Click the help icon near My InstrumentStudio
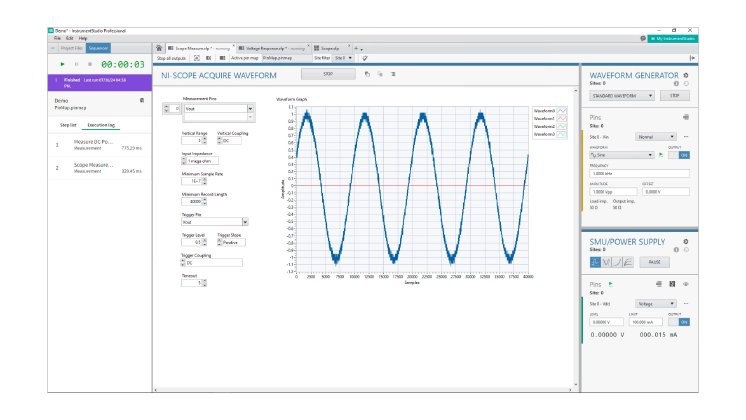The image size is (746, 420). pyautogui.click(x=643, y=39)
